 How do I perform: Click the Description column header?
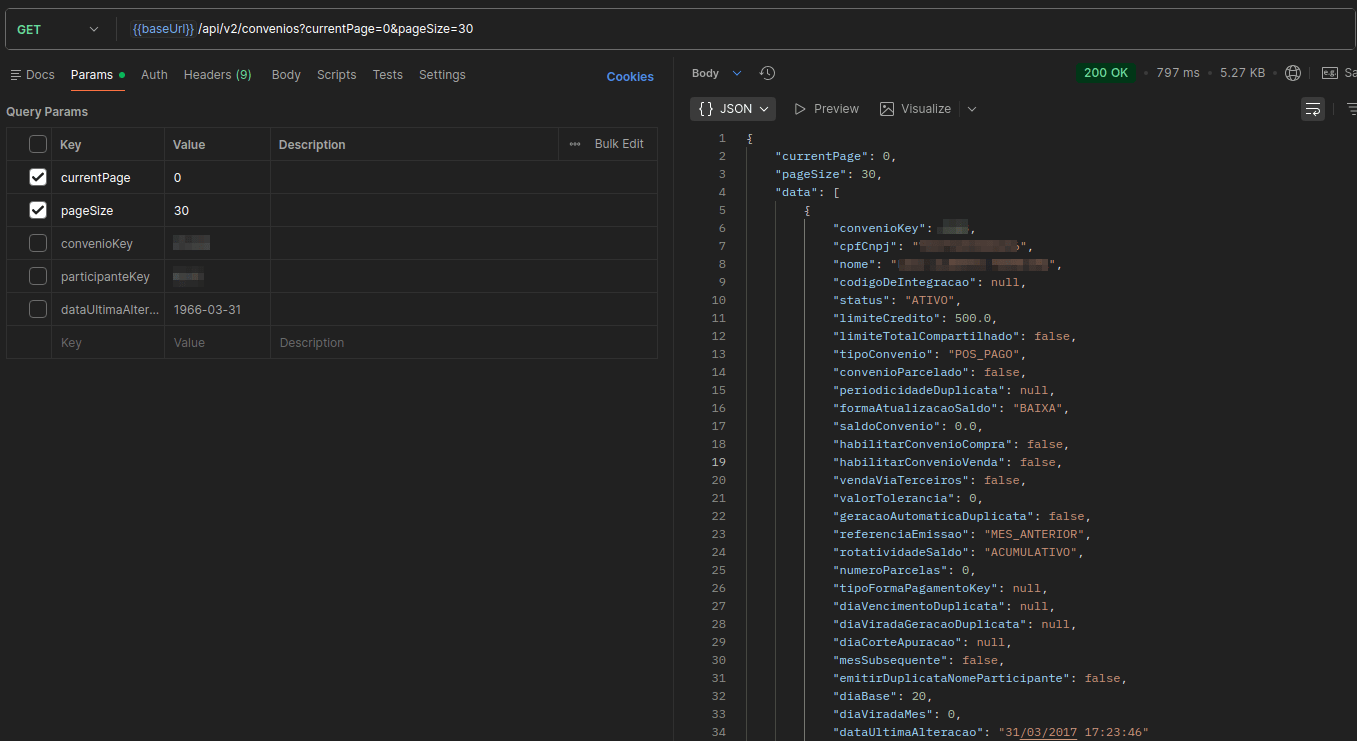coord(312,144)
